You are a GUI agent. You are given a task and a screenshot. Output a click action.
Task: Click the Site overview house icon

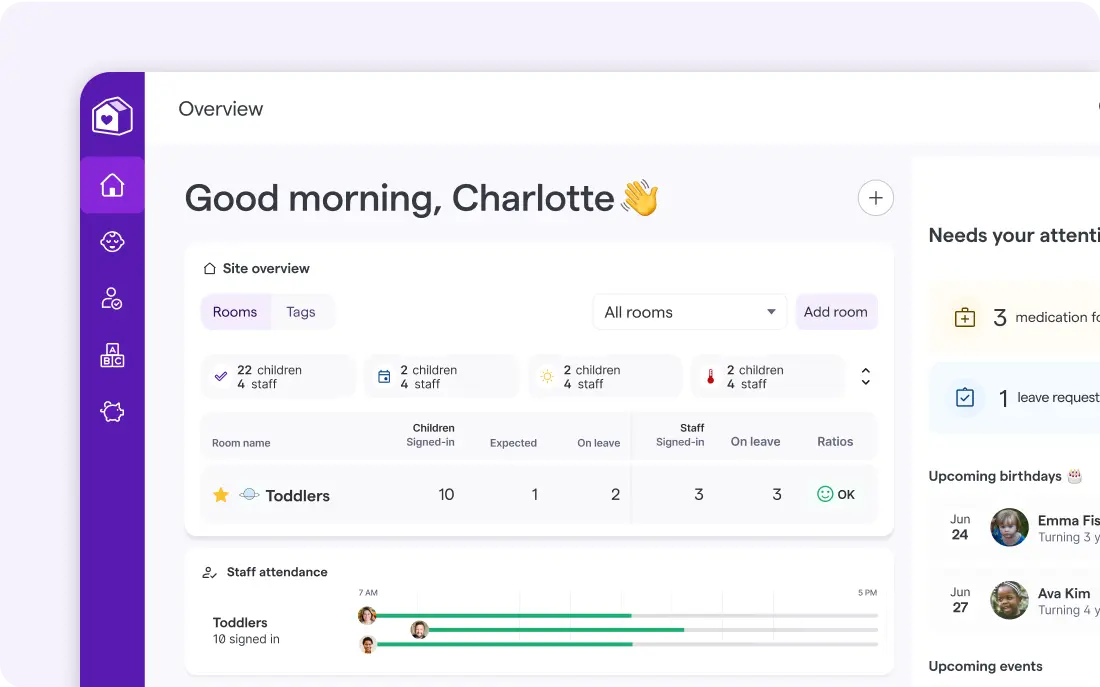coord(209,269)
